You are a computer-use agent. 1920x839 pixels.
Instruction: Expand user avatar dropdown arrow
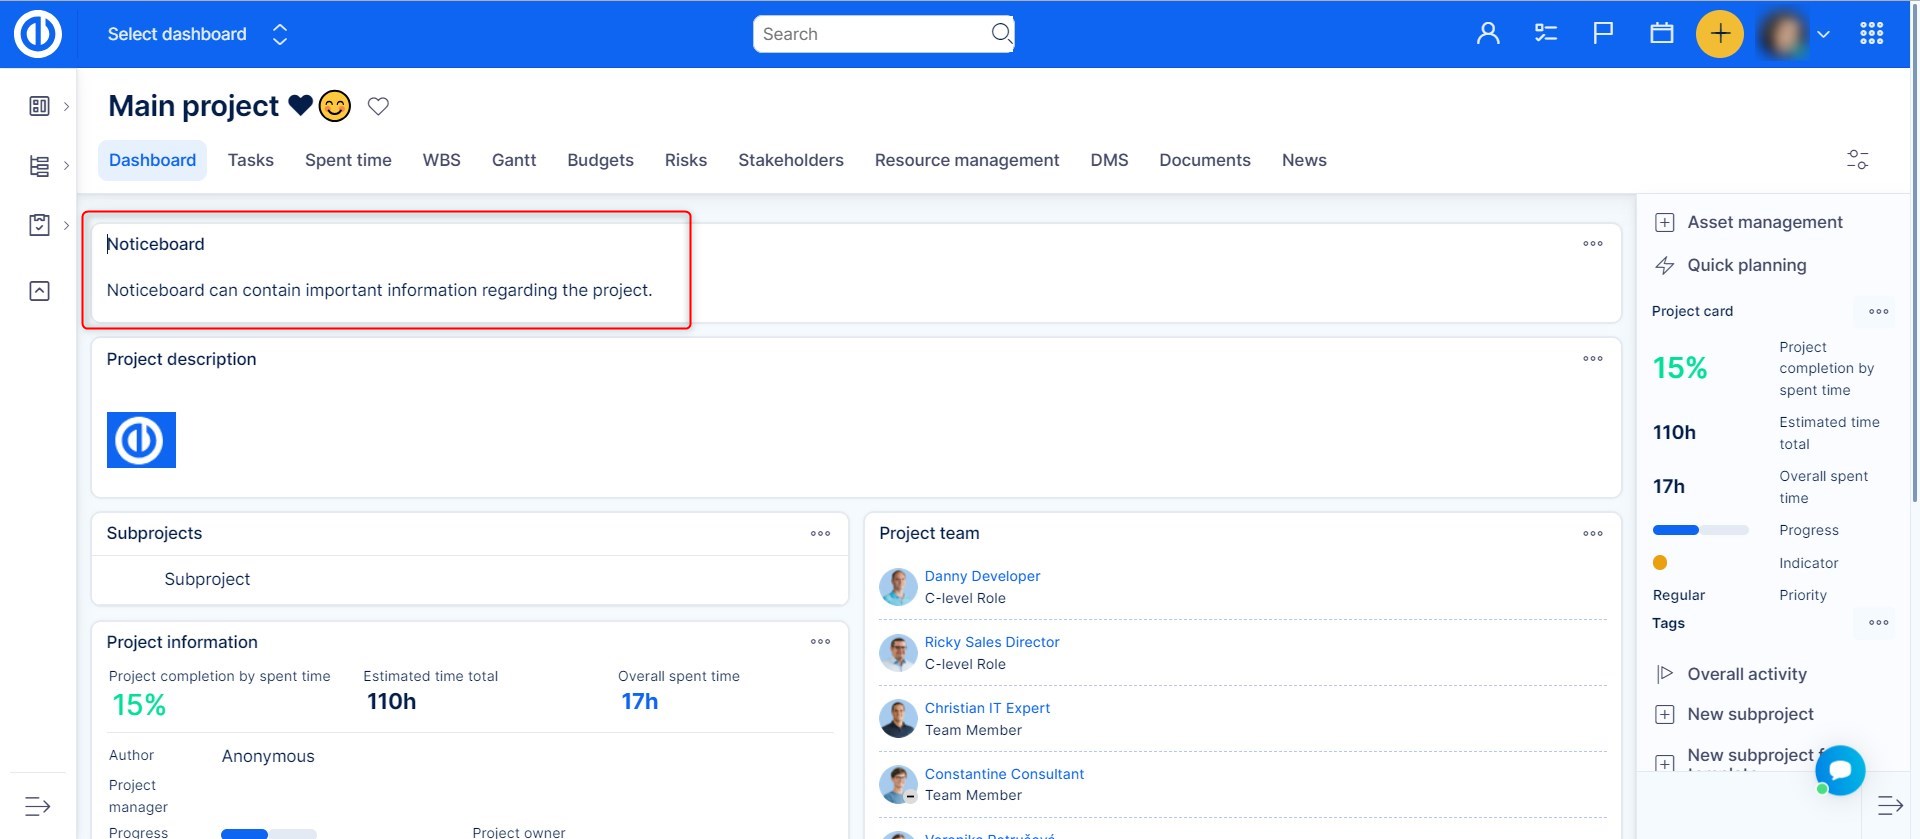(x=1823, y=34)
